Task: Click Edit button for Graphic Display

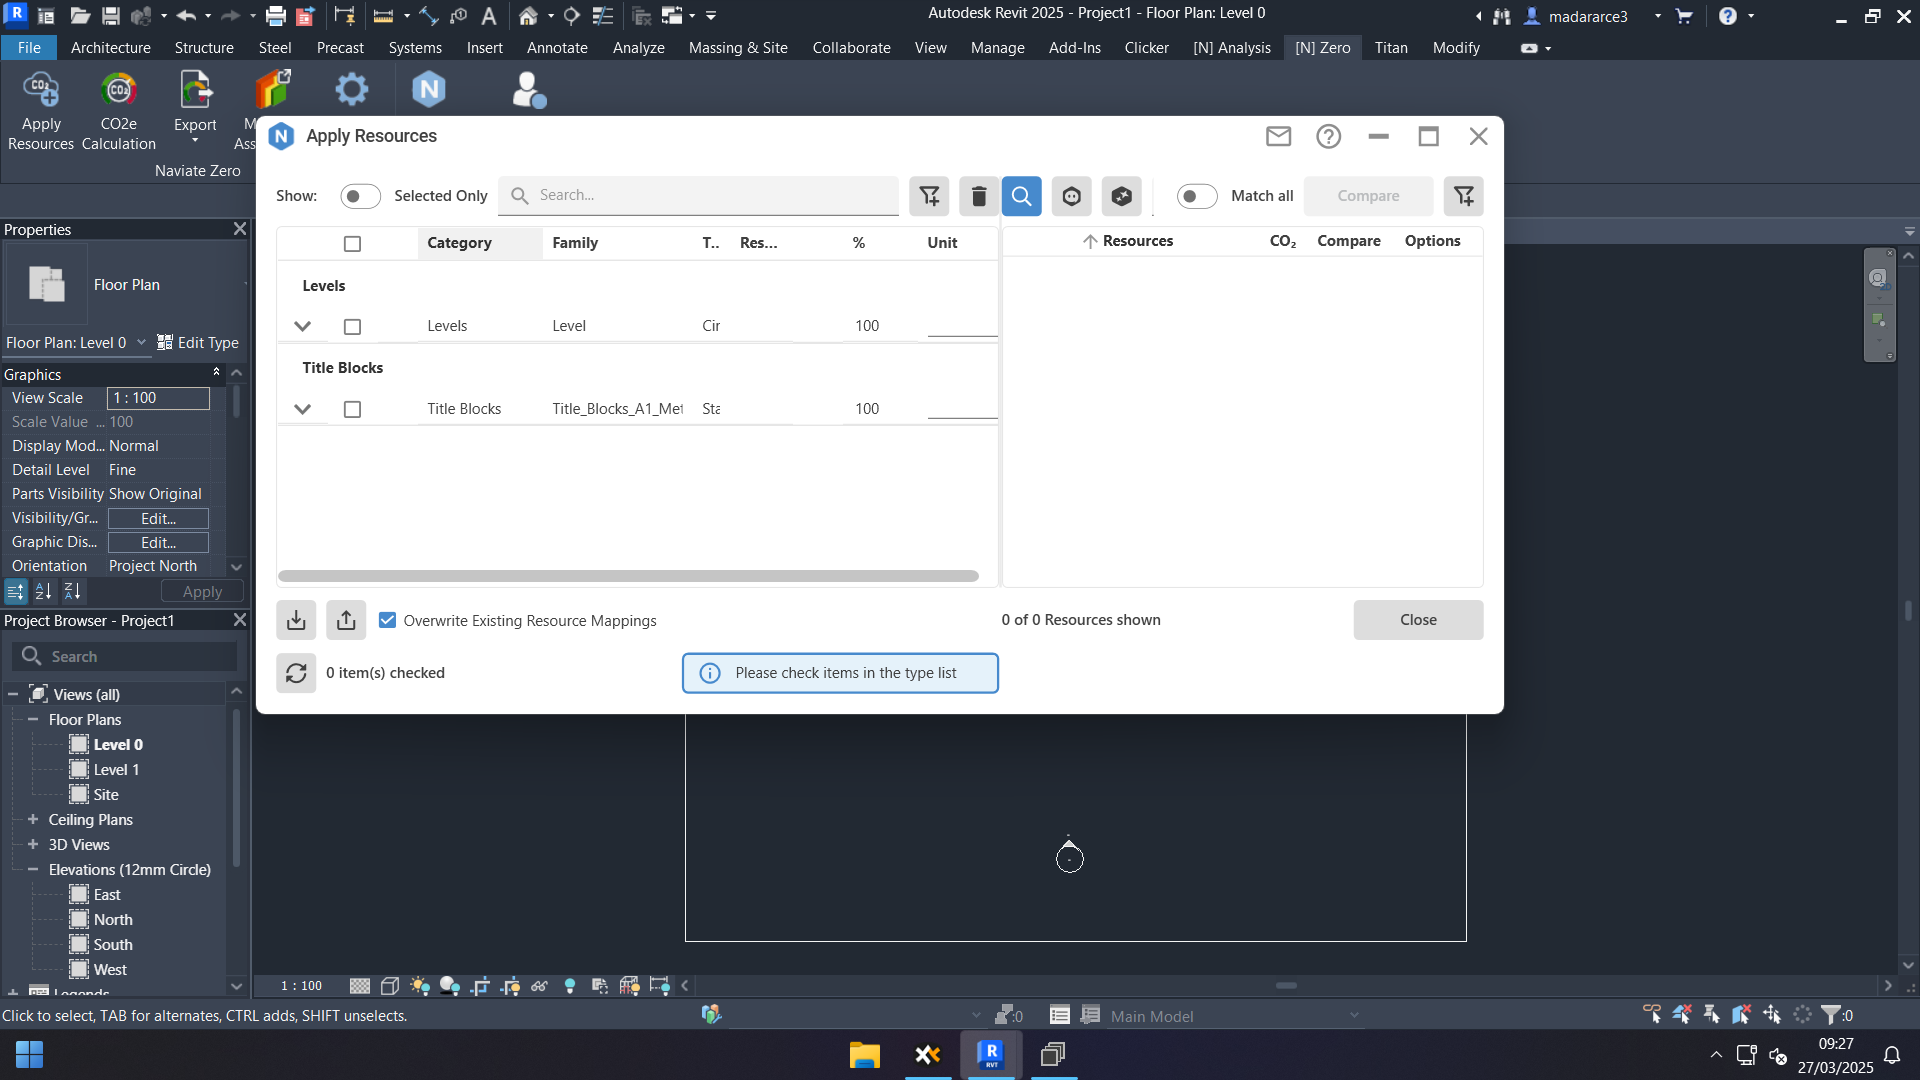Action: (158, 542)
